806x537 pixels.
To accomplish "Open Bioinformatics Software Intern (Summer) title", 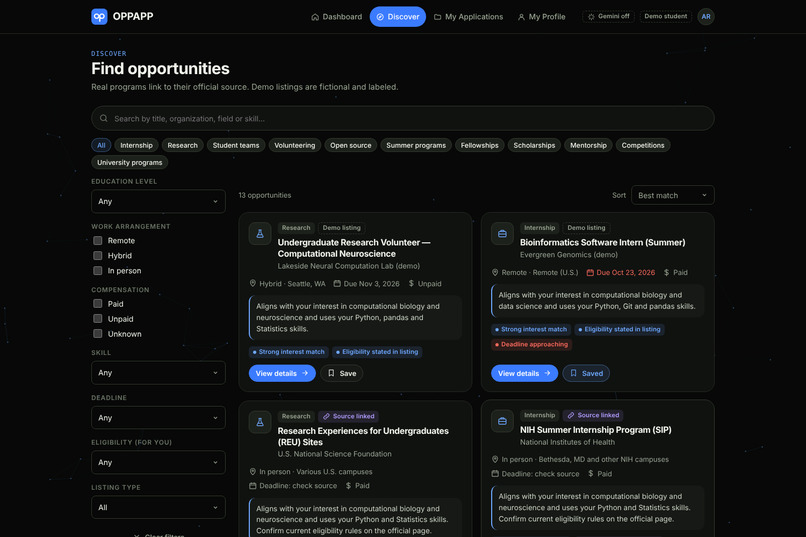I will pos(602,243).
